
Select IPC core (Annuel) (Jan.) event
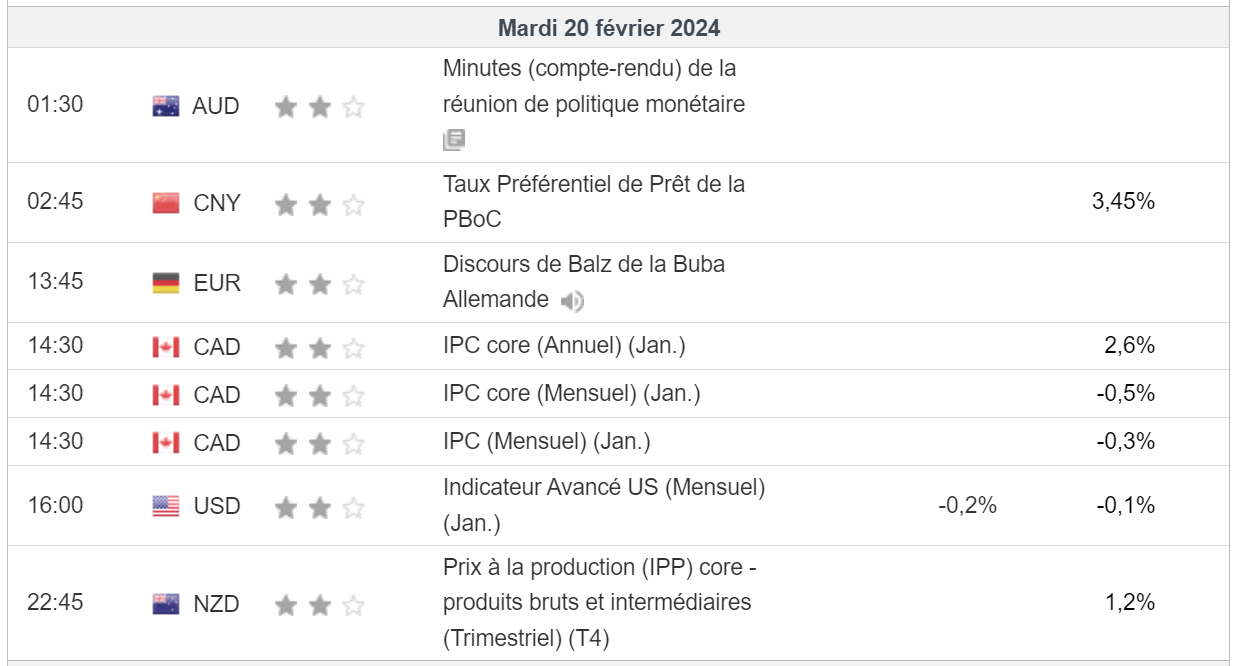[564, 346]
